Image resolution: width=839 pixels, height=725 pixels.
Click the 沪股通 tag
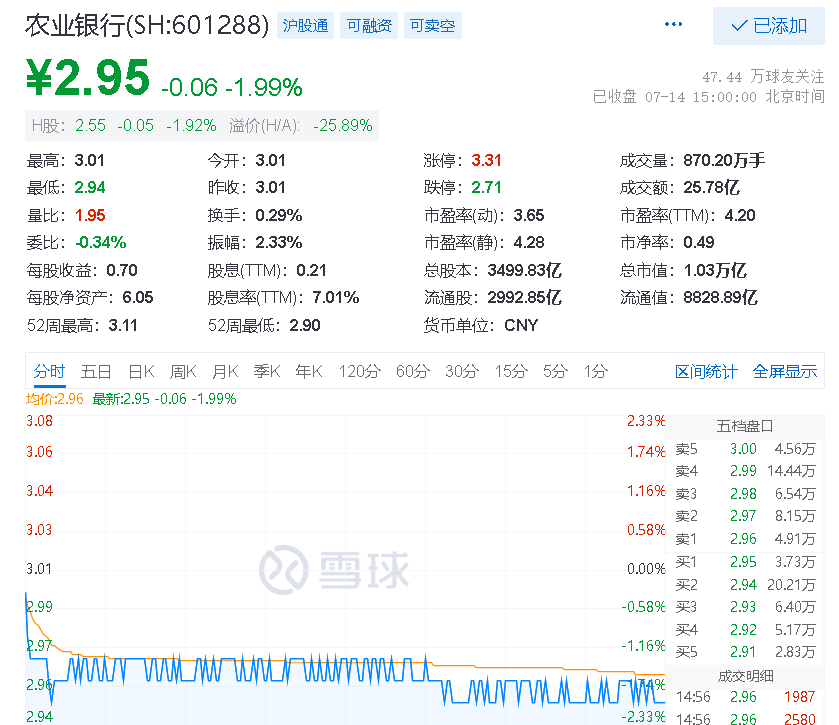point(305,26)
